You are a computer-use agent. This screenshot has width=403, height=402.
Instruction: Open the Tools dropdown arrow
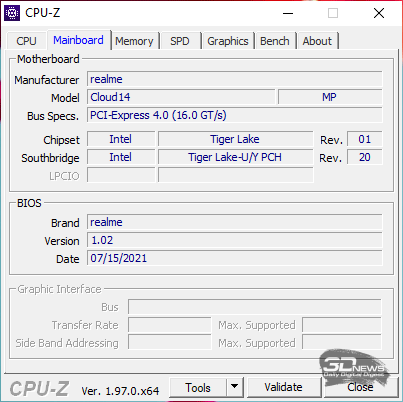click(235, 387)
